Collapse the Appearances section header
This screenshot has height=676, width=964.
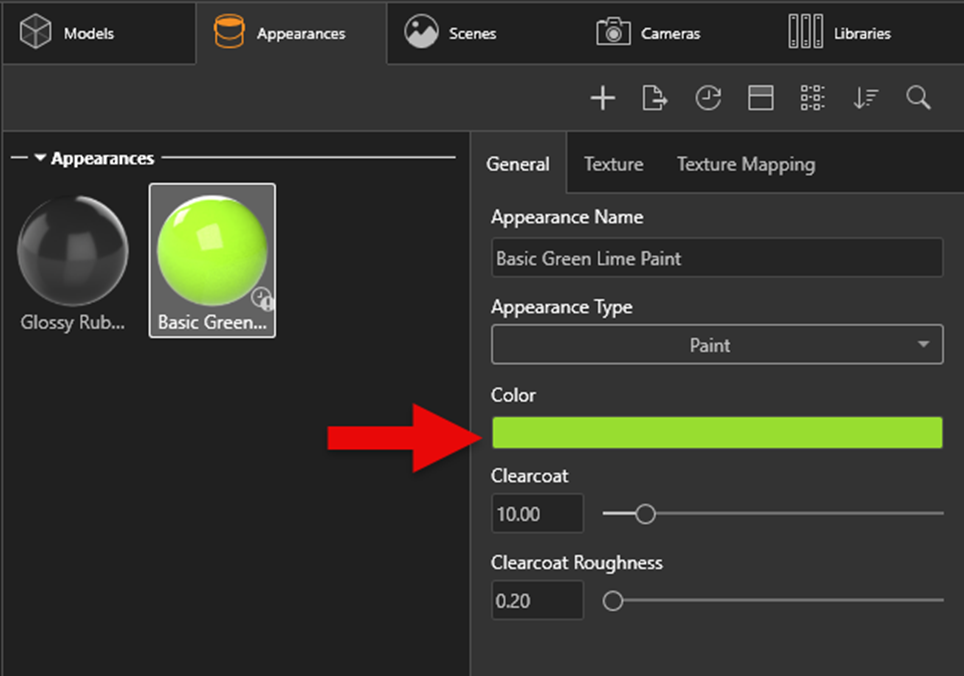[x=37, y=158]
